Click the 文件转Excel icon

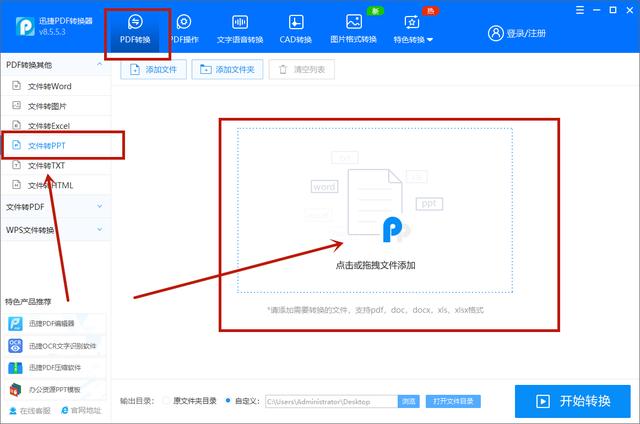pos(16,125)
